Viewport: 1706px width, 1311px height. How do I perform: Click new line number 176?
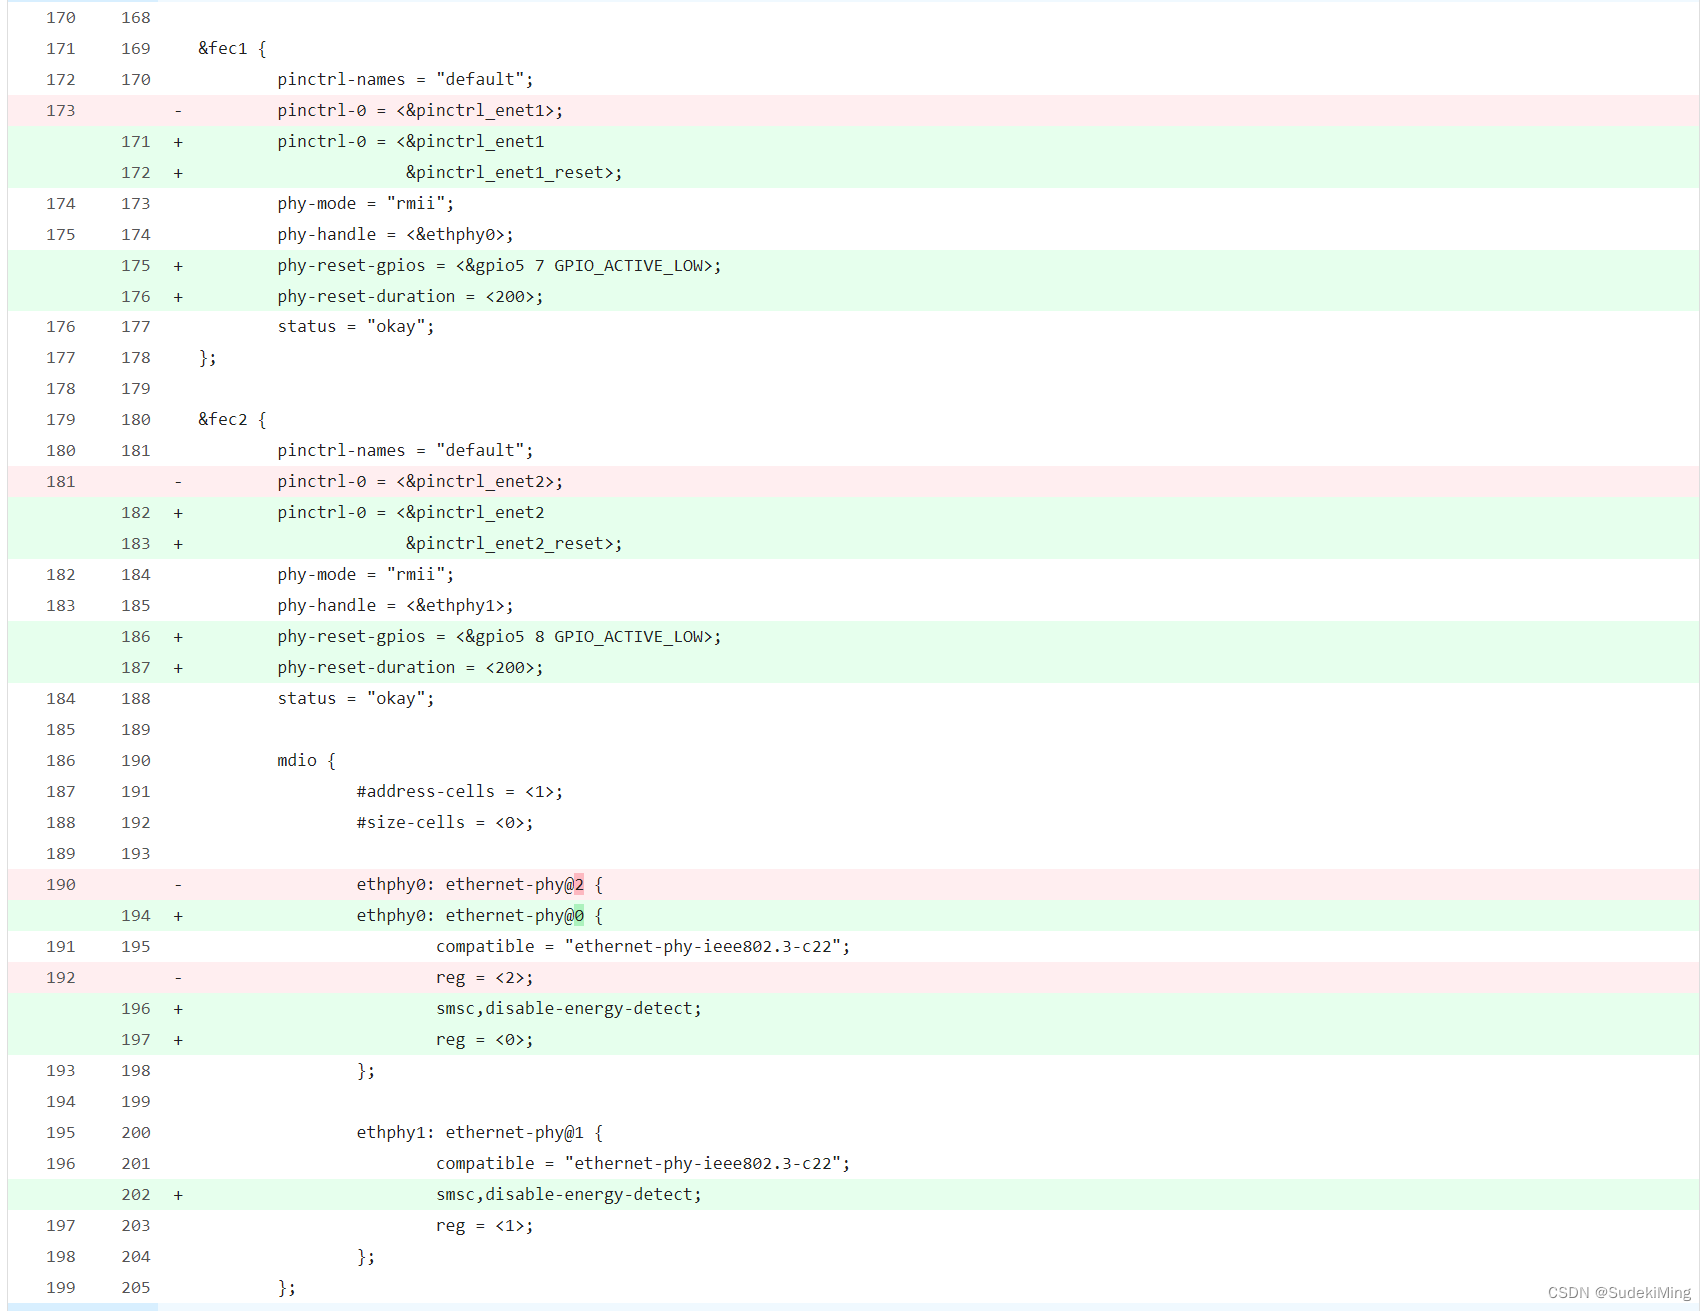click(x=136, y=296)
